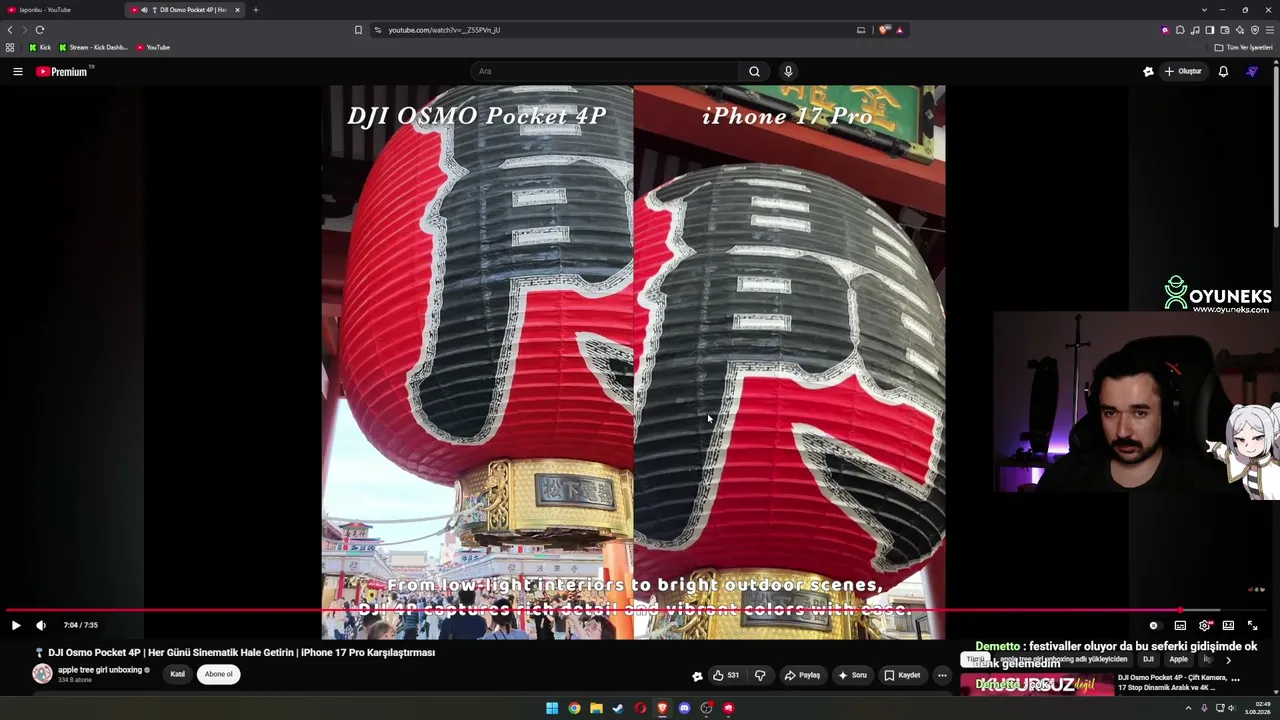Viewport: 1280px width, 720px height.
Task: Open the browser extensions puzzle icon
Action: 1180,30
